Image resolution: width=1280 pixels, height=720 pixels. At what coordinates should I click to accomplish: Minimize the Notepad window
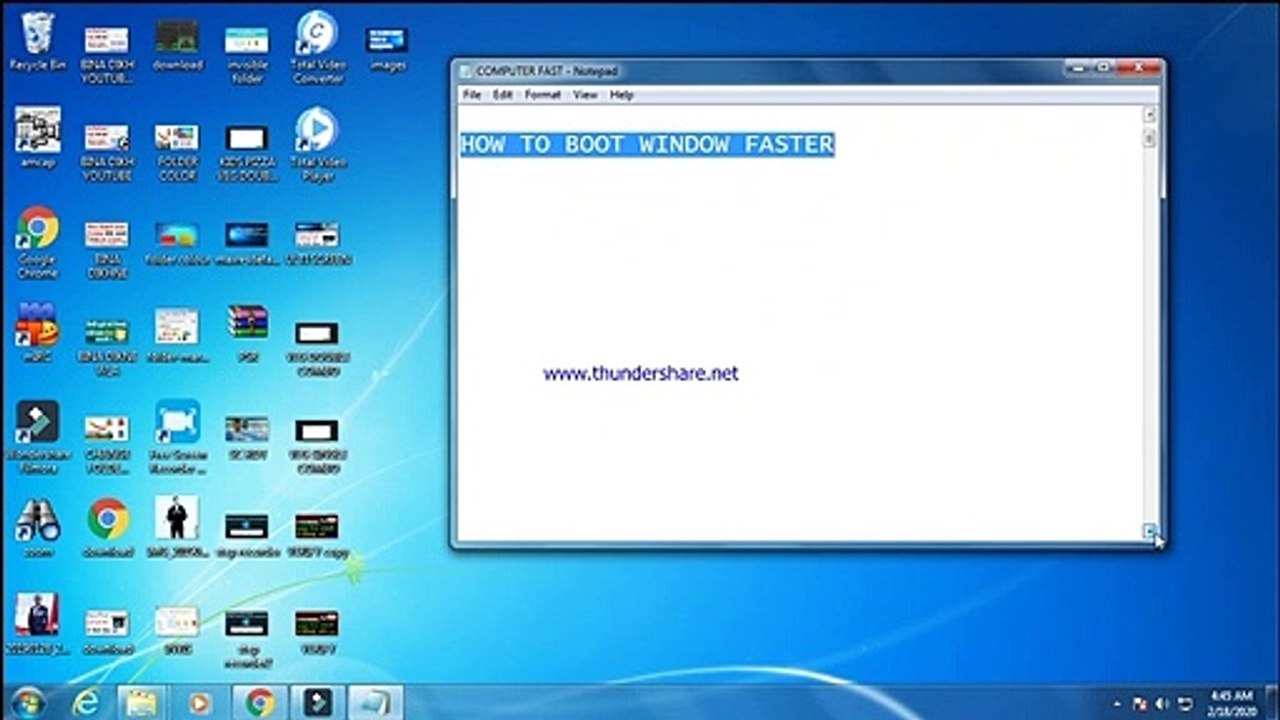(1078, 67)
